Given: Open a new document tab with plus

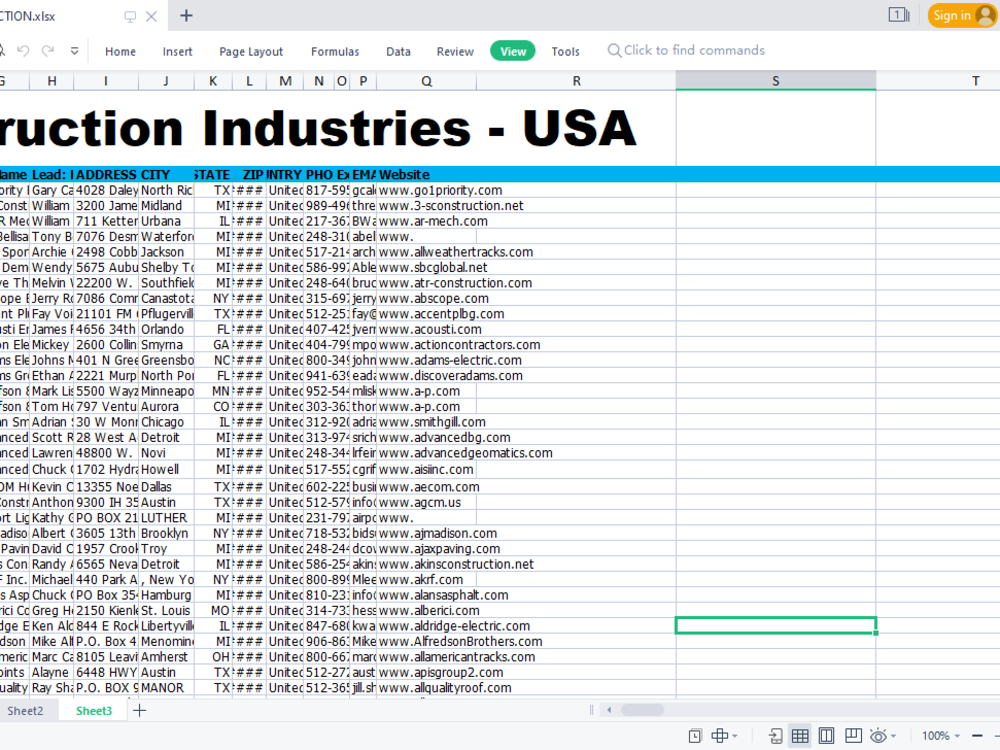Looking at the screenshot, I should tap(186, 16).
